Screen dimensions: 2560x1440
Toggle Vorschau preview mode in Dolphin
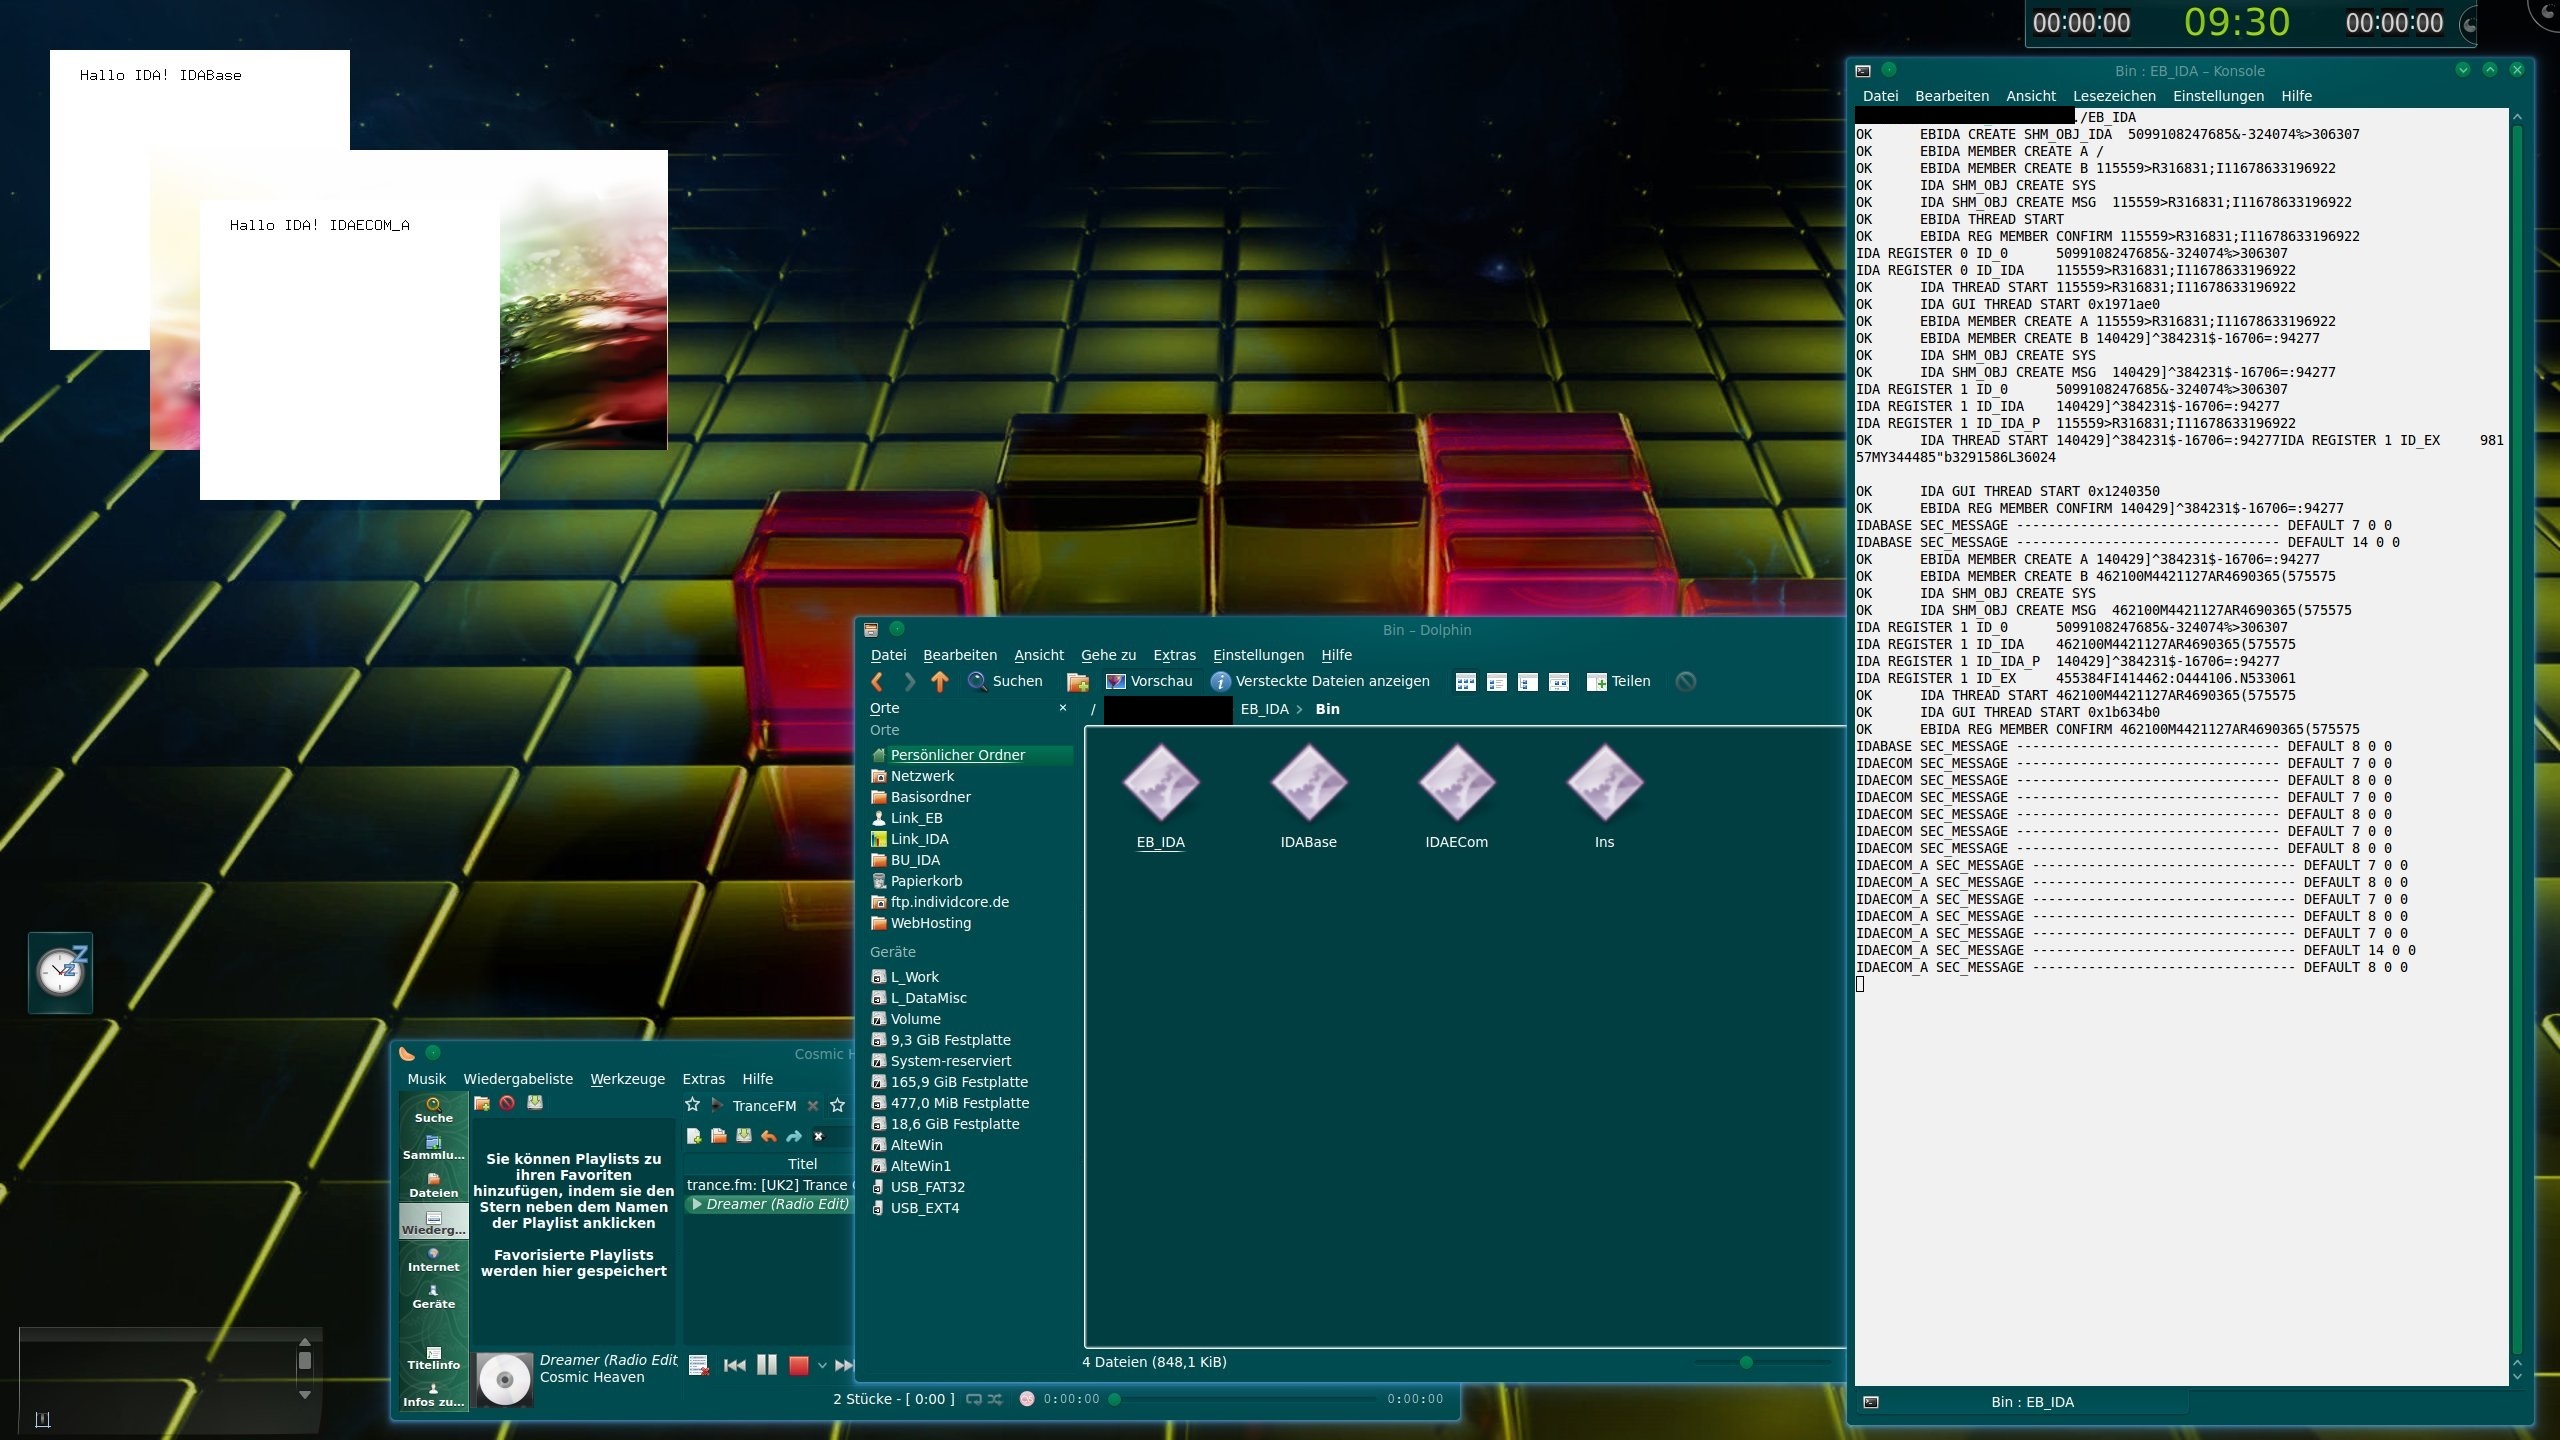point(1149,681)
